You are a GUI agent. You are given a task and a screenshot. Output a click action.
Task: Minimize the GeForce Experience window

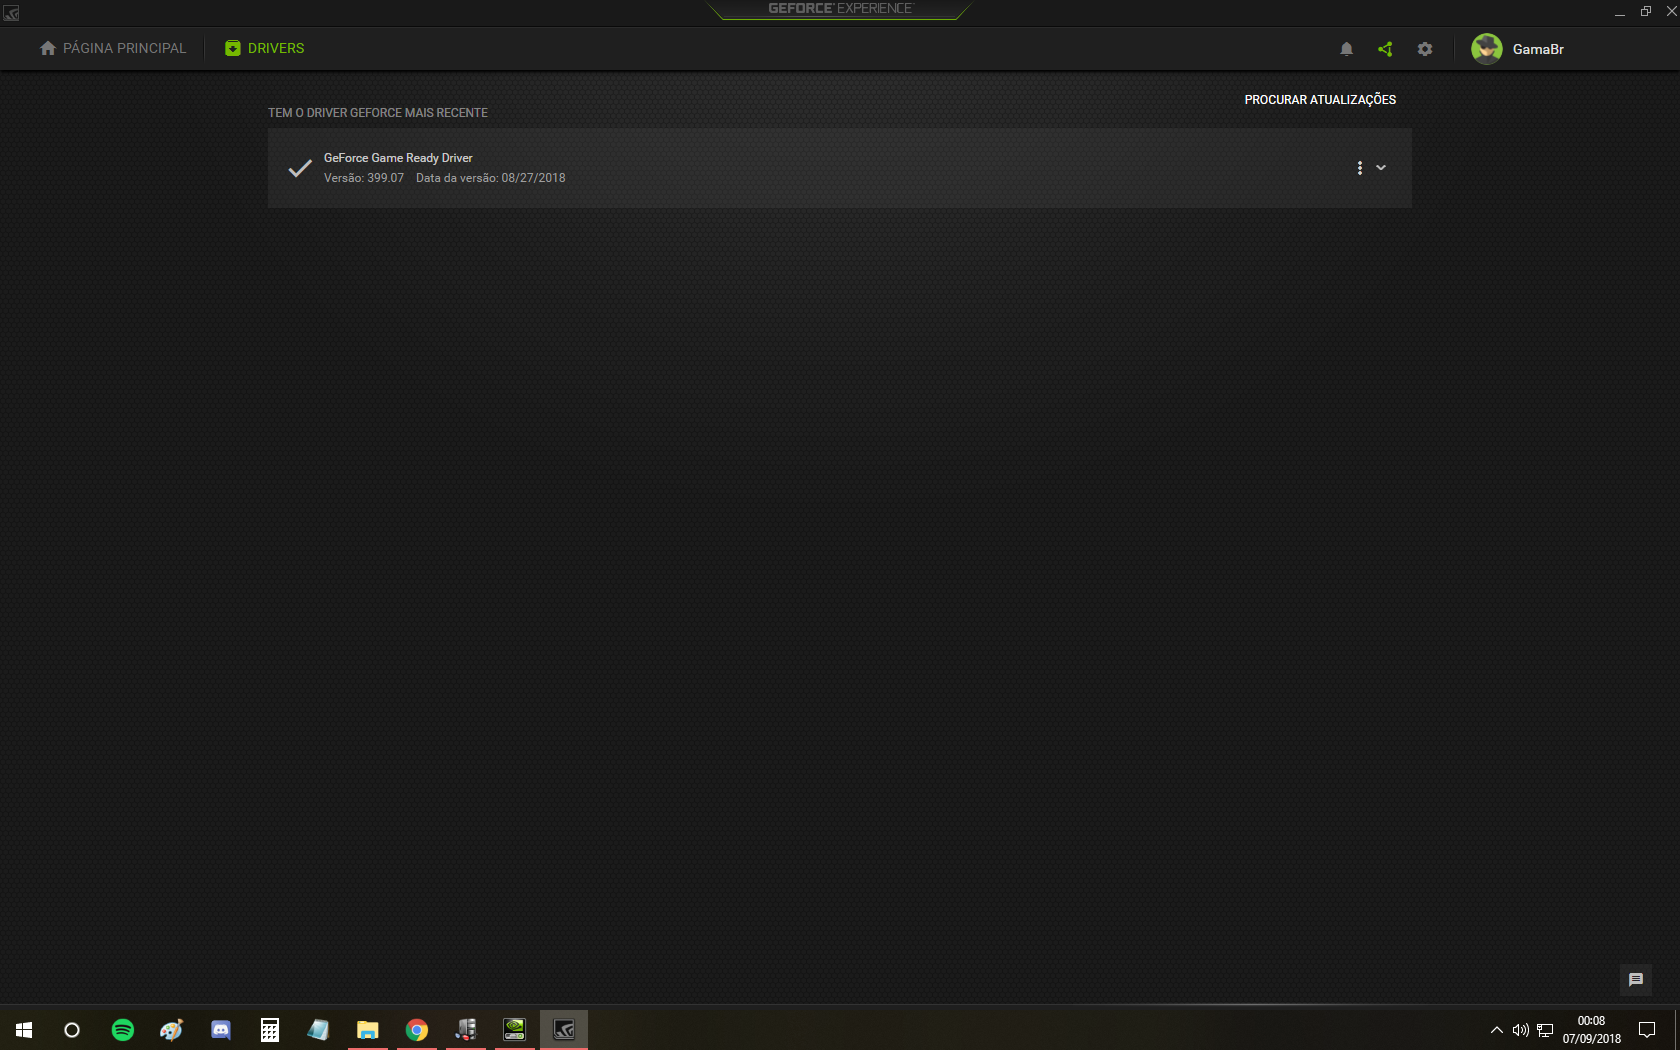point(1619,12)
